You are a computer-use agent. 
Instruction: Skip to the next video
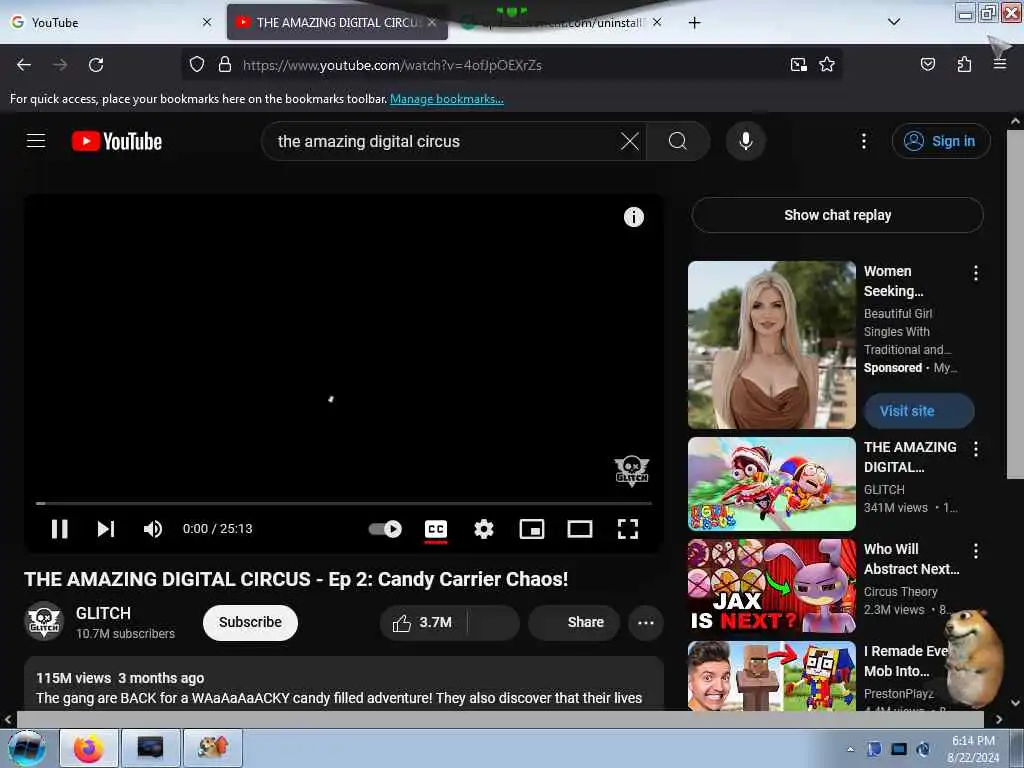tap(106, 529)
